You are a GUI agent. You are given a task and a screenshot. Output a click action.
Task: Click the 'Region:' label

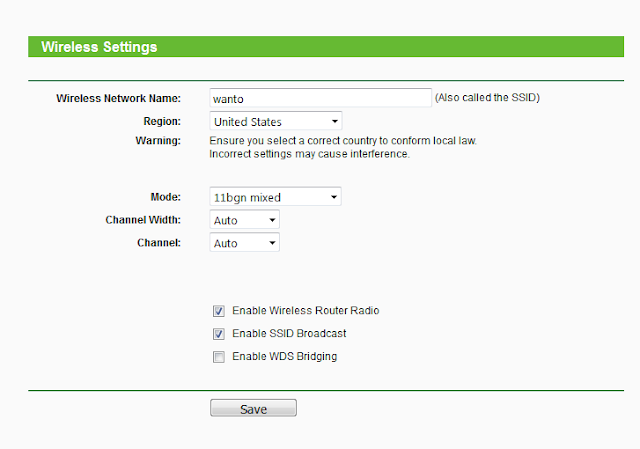coord(162,121)
